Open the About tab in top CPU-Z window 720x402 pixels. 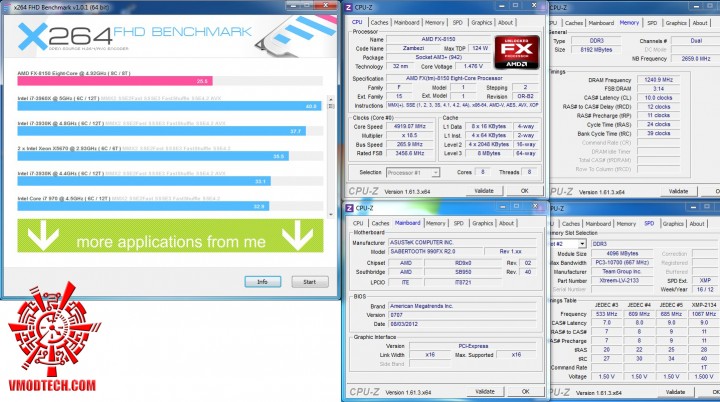506,22
